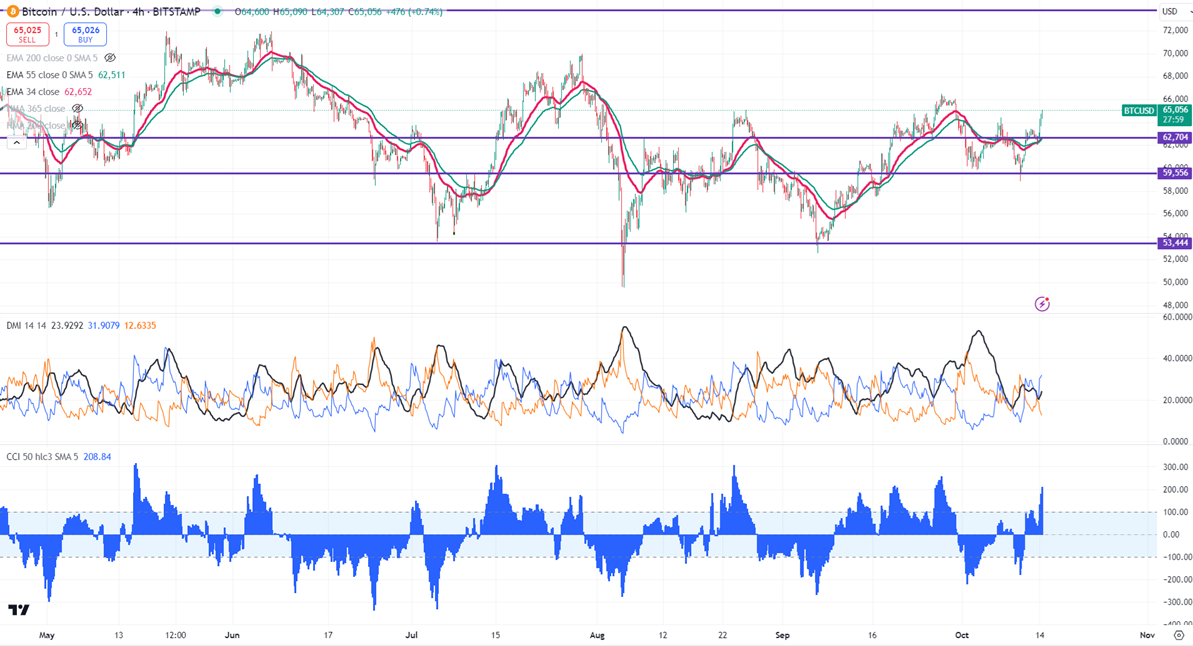Click the EMA 55 value 62,511

(x=112, y=75)
